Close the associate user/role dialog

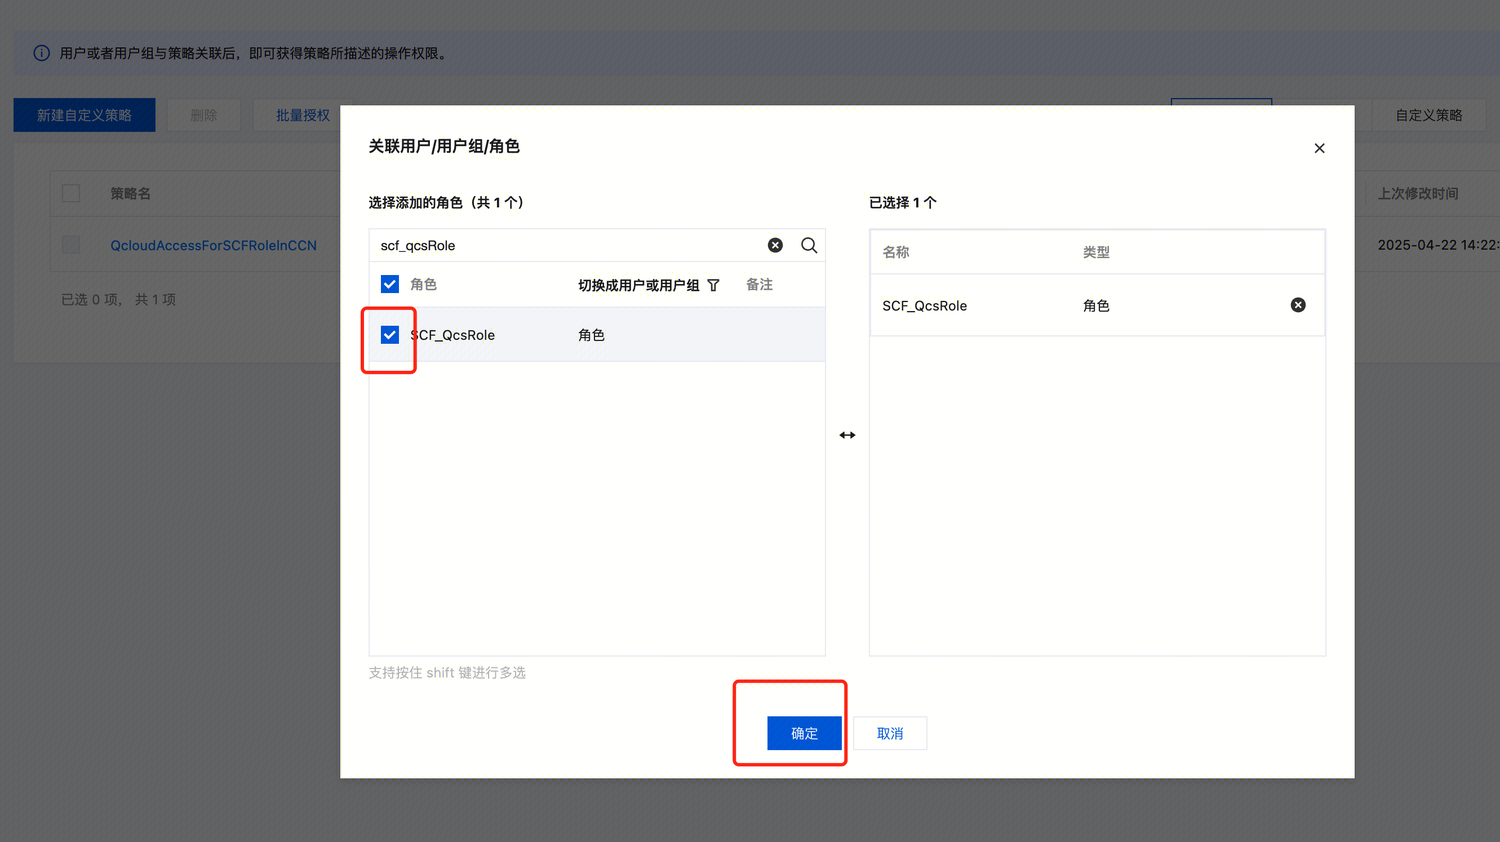[1319, 148]
